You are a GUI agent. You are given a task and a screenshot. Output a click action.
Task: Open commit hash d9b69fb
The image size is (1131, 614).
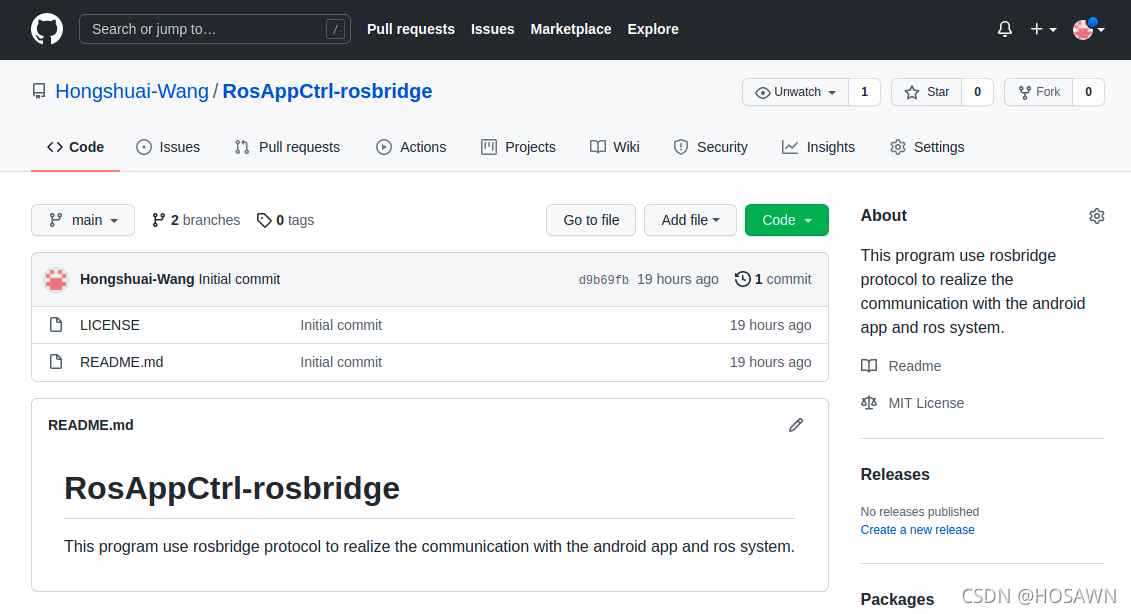(604, 280)
